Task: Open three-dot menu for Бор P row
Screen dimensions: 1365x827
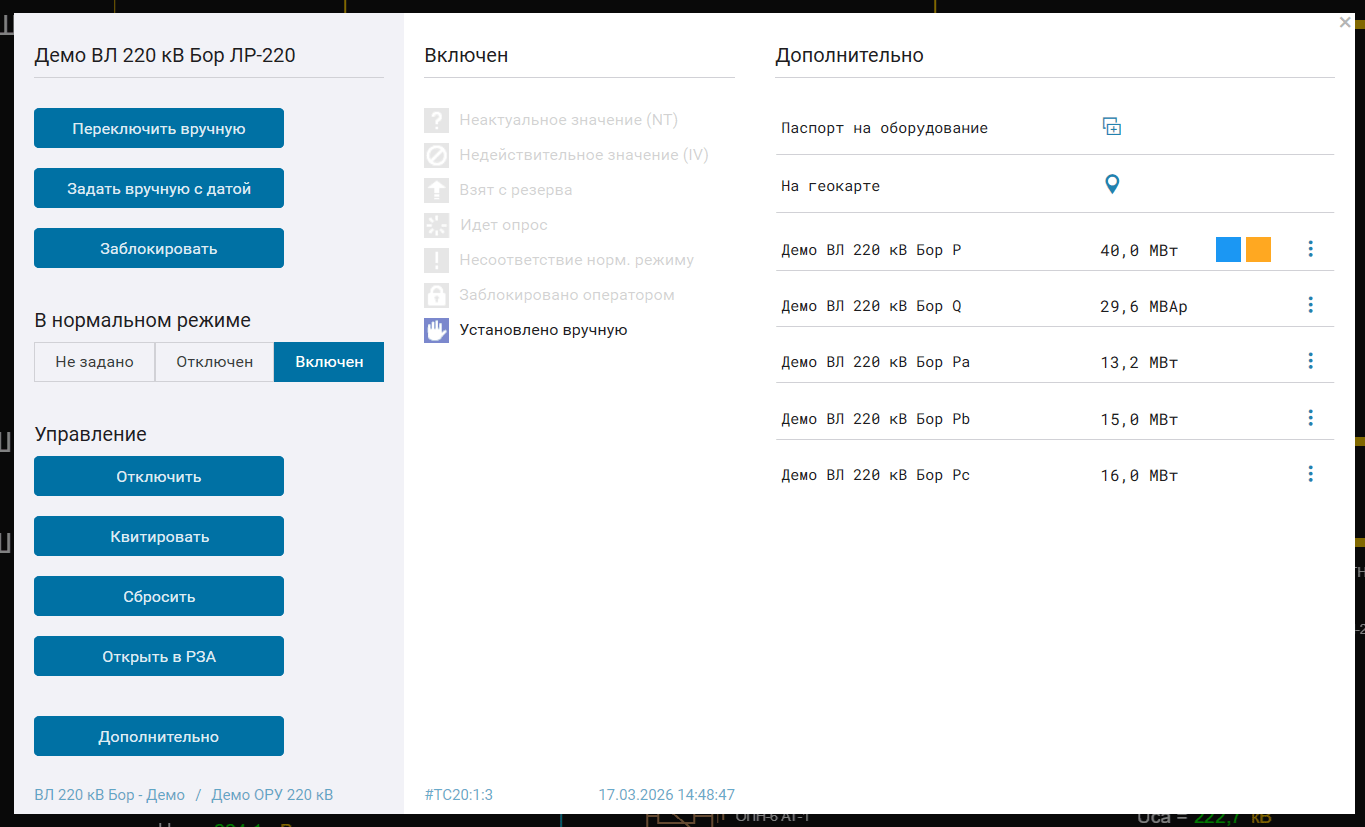Action: click(1310, 249)
